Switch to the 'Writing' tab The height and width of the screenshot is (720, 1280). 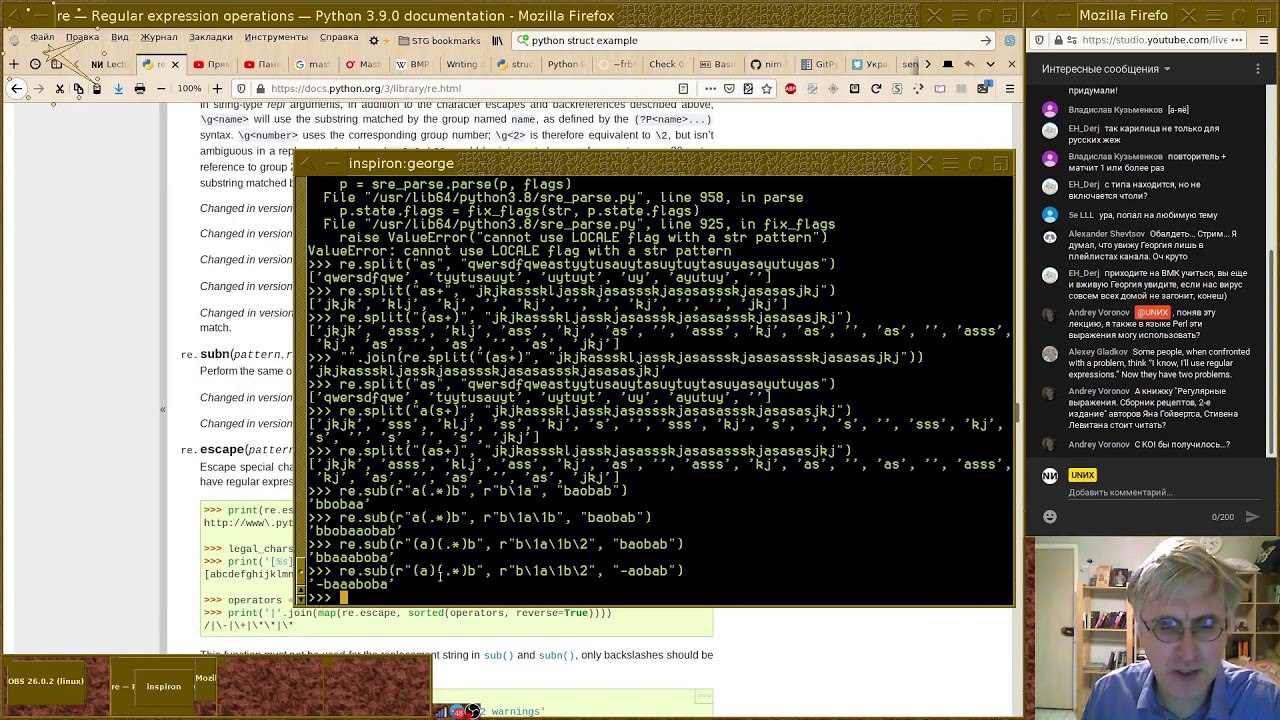point(462,64)
